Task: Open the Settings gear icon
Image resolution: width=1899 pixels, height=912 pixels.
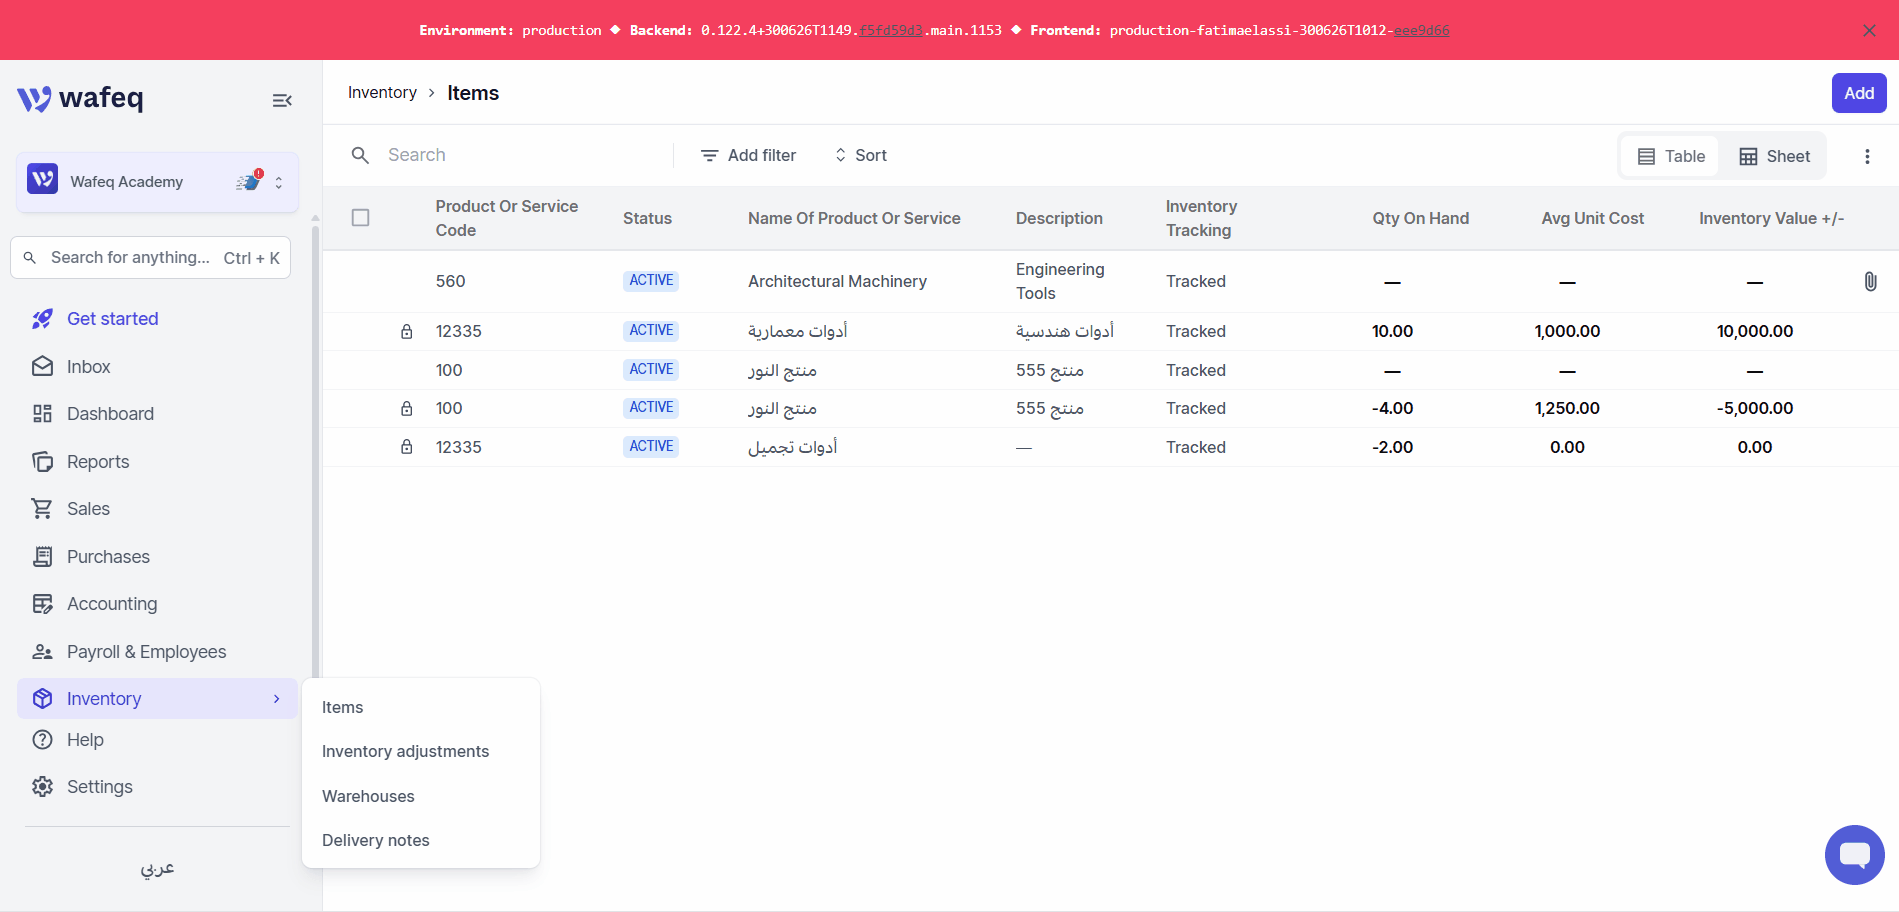Action: (x=42, y=787)
